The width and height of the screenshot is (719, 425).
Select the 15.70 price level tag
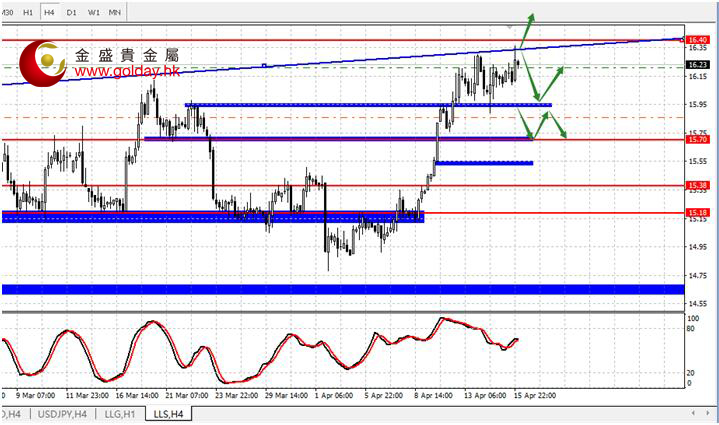pos(698,140)
